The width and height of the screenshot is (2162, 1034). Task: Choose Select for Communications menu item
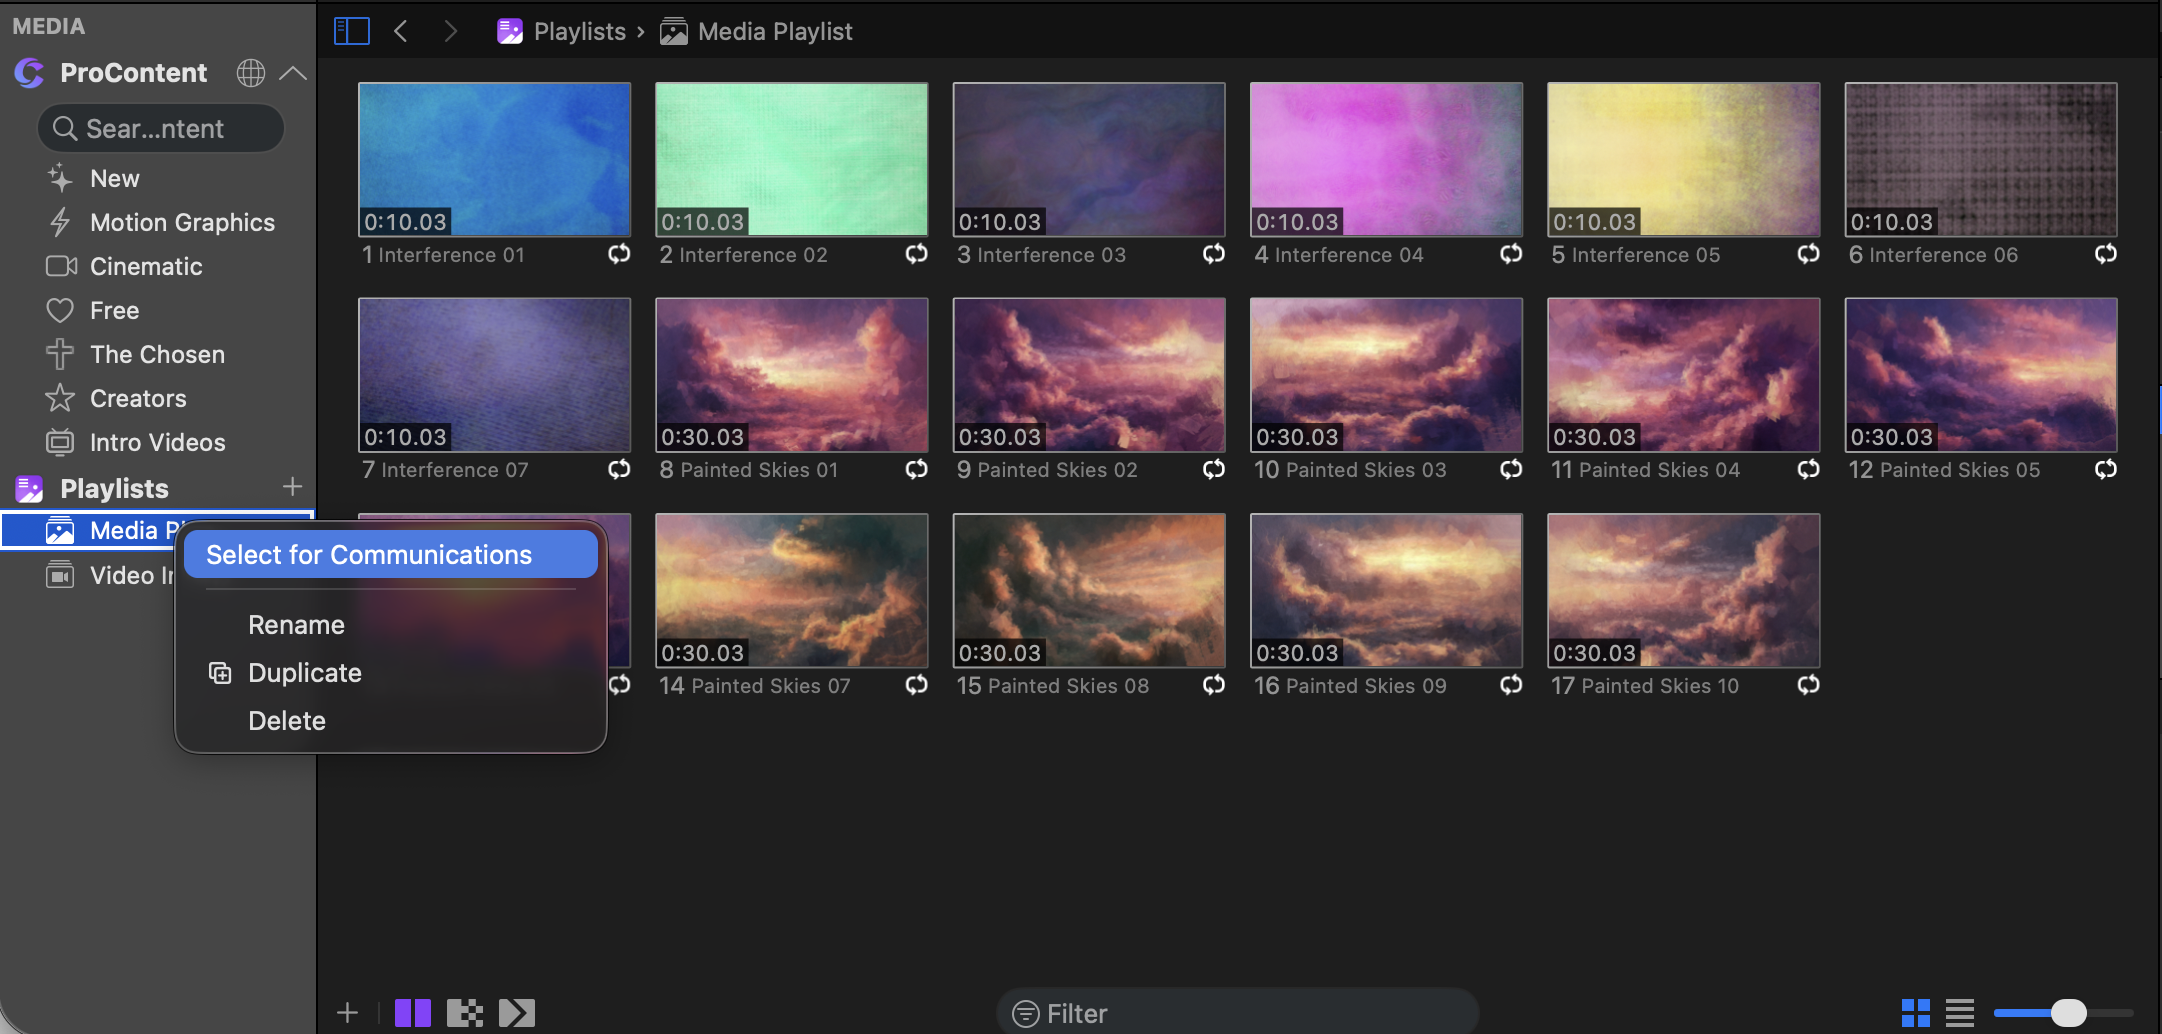(390, 555)
